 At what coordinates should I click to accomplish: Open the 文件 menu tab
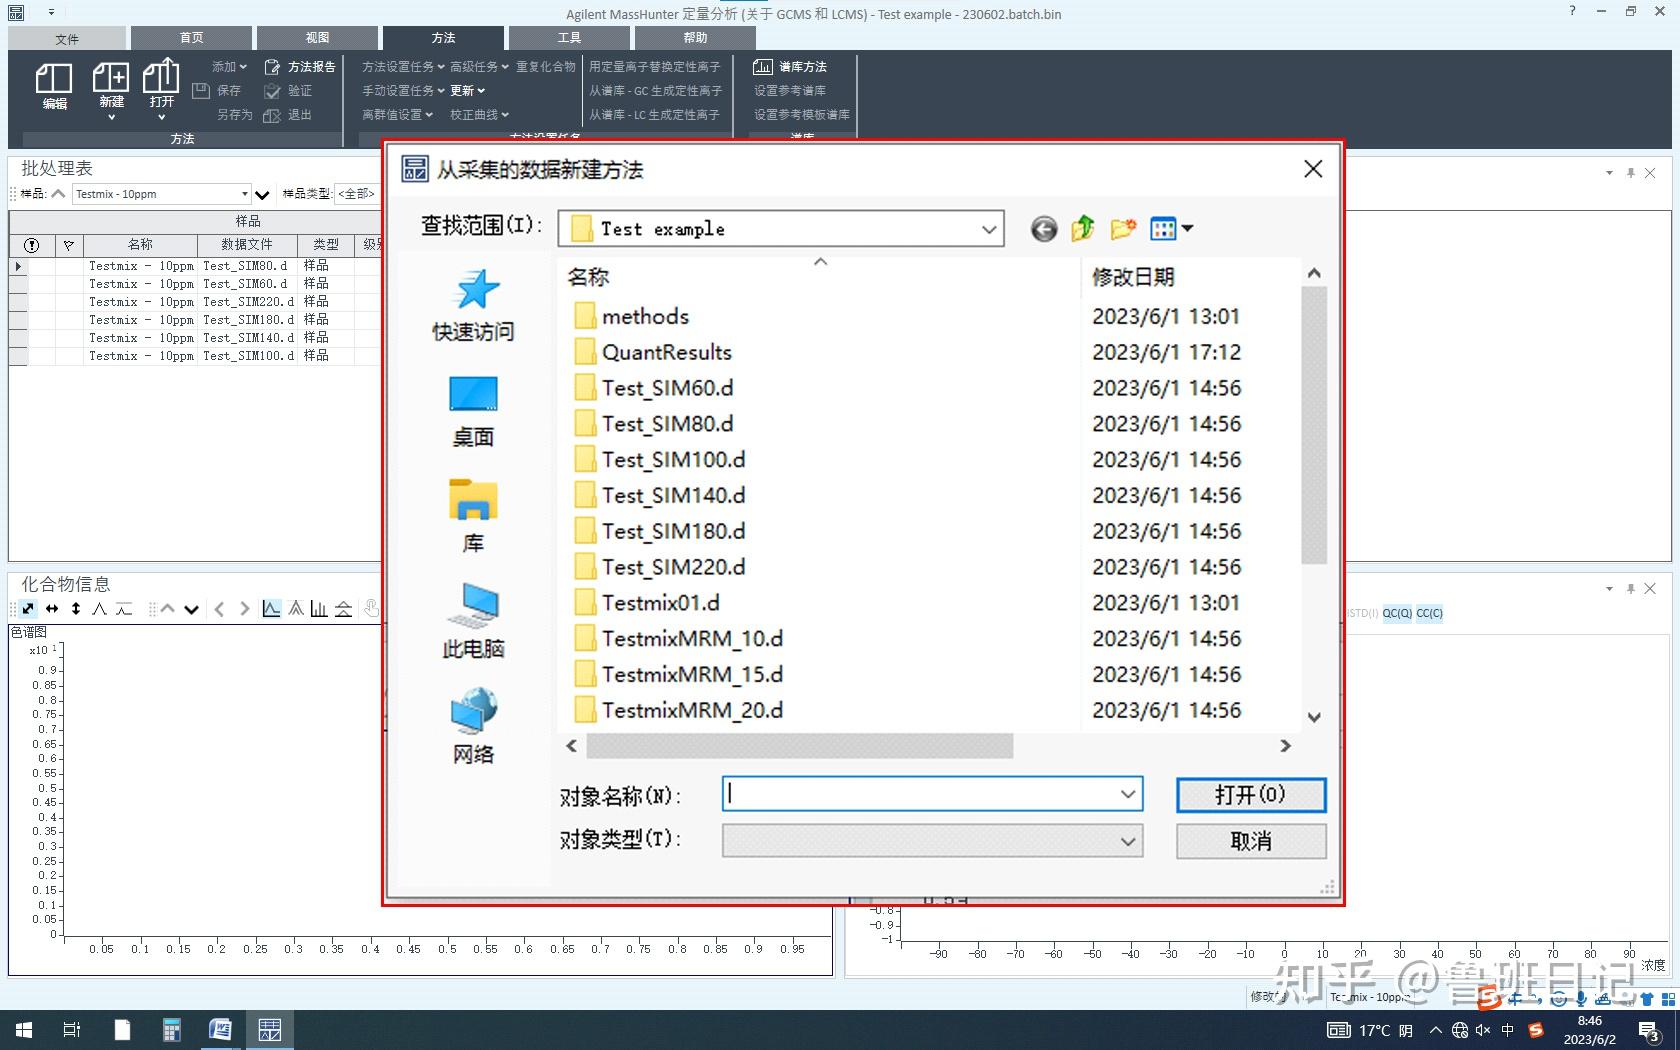point(67,38)
